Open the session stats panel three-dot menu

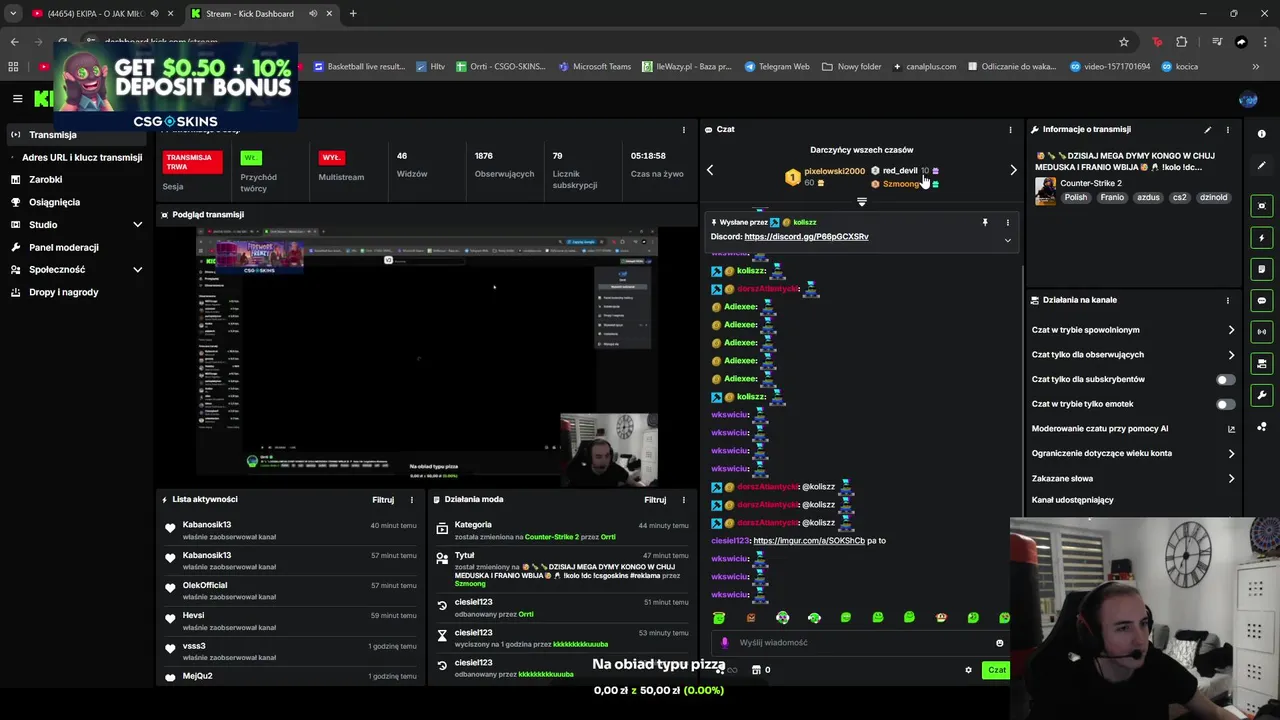684,130
